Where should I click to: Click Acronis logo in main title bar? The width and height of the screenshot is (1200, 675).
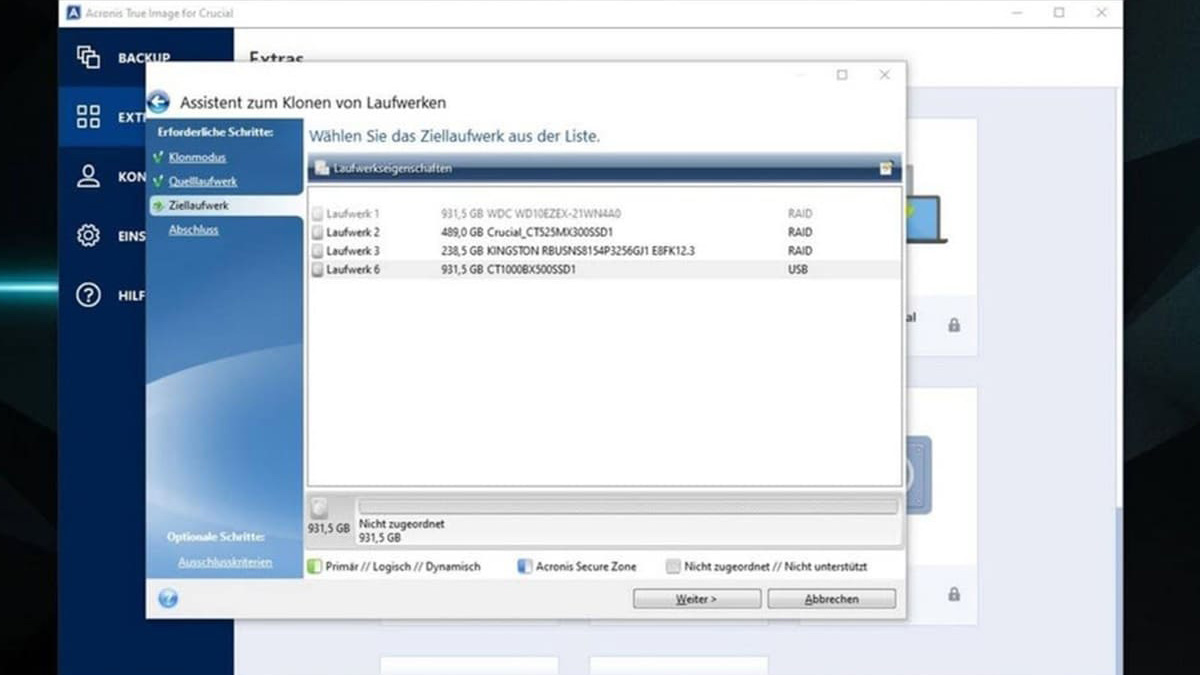tap(74, 13)
